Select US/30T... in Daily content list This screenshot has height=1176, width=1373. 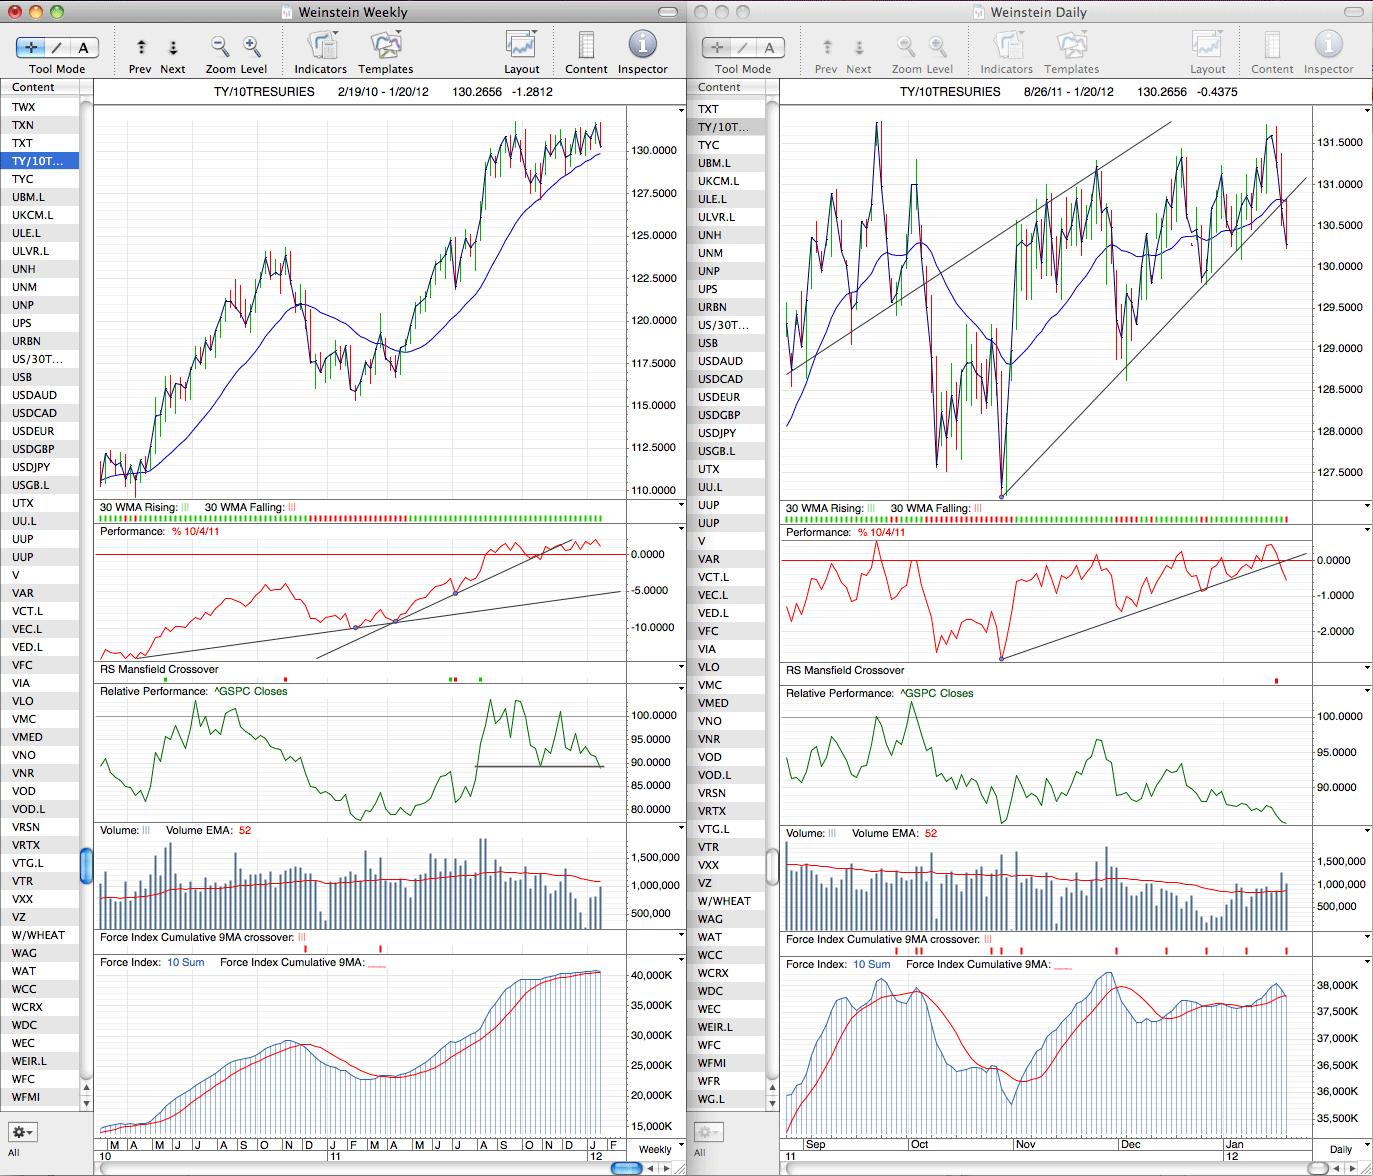coord(726,325)
